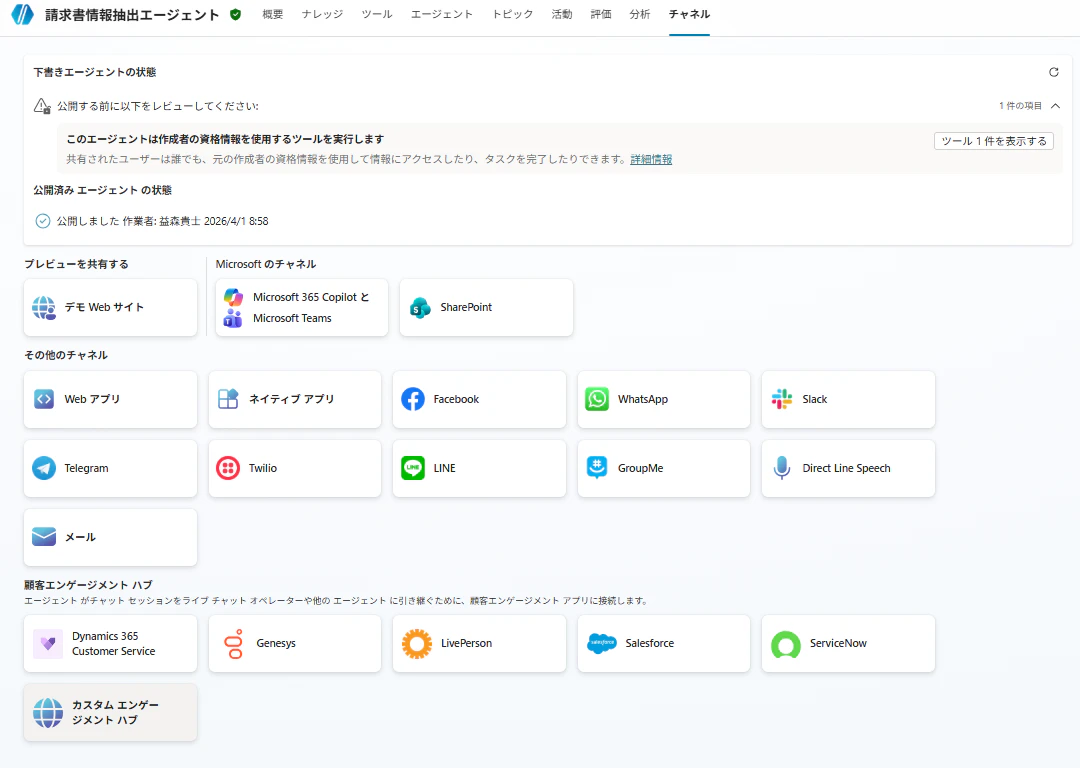The width and height of the screenshot is (1080, 768).
Task: Click the Copilot Studio logo icon
Action: tap(23, 14)
